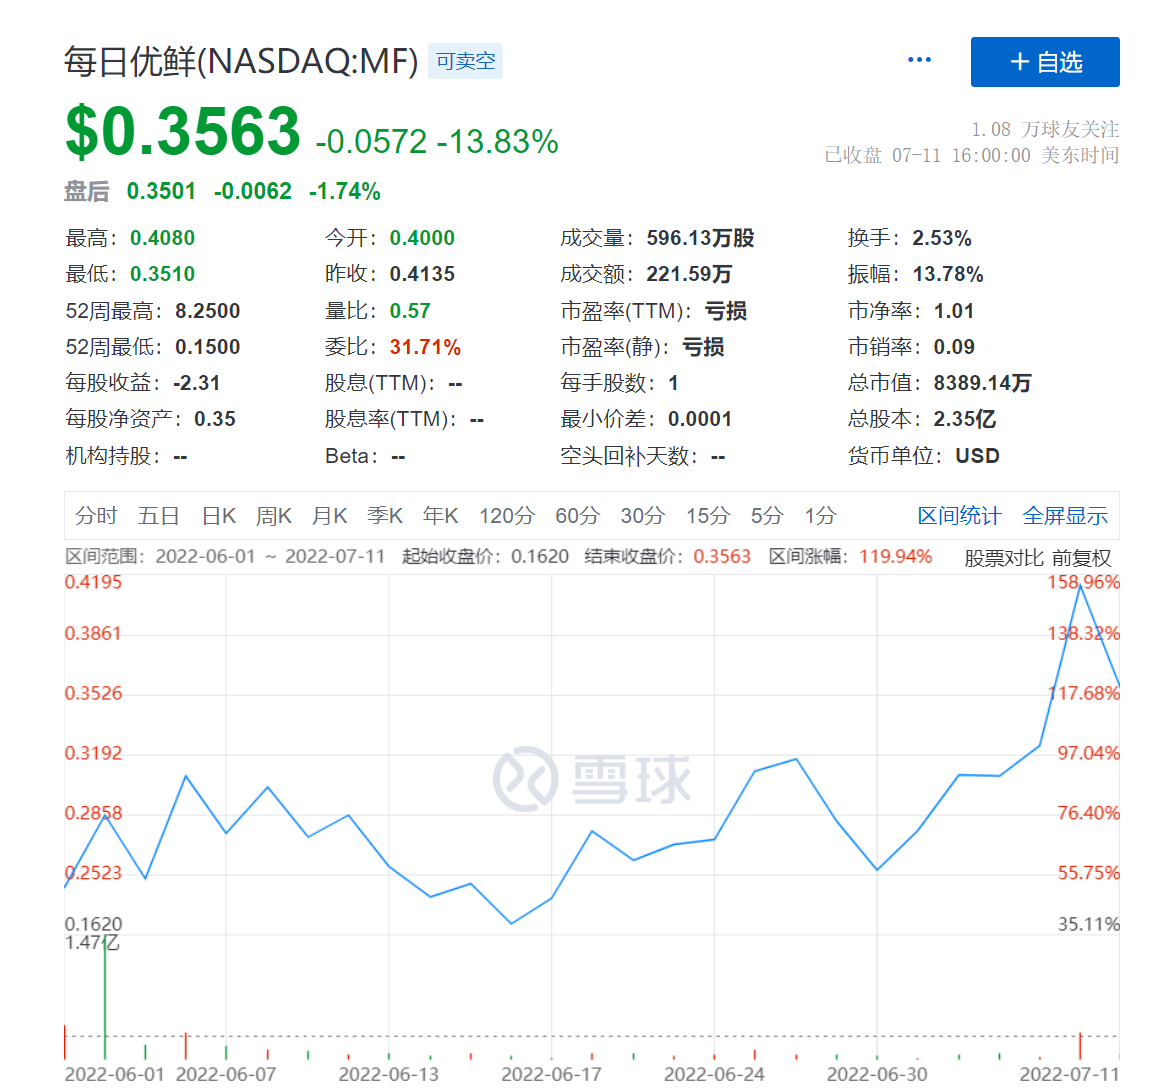This screenshot has height=1088, width=1174.
Task: Click the 量比 value 0.57
Action: point(410,311)
